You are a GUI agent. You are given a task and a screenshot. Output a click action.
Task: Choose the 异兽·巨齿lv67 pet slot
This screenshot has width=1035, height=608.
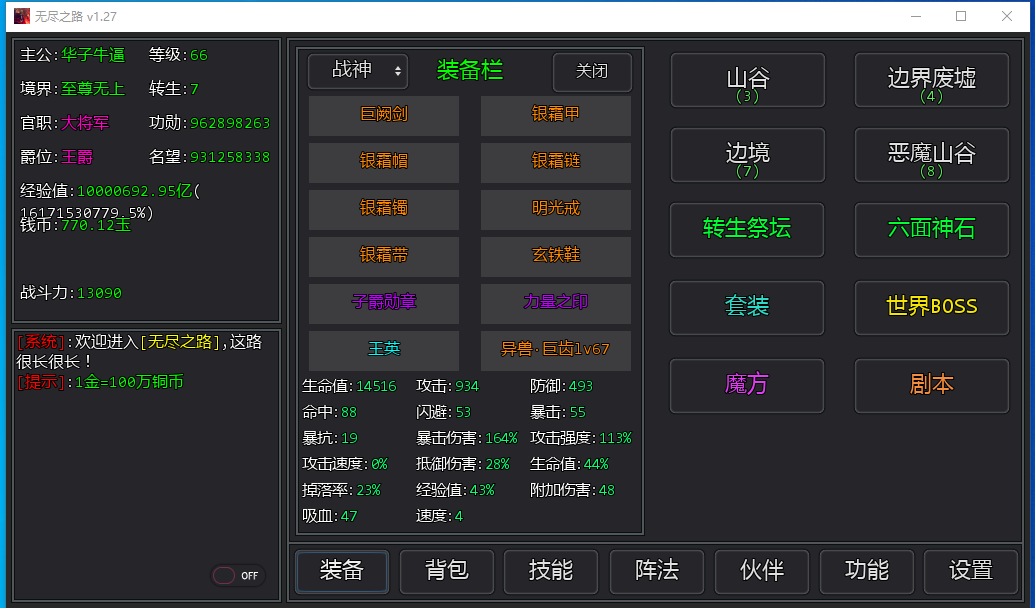(x=556, y=350)
